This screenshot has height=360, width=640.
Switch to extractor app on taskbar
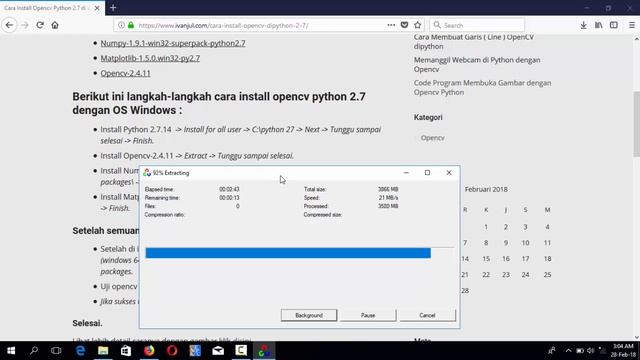pos(264,351)
